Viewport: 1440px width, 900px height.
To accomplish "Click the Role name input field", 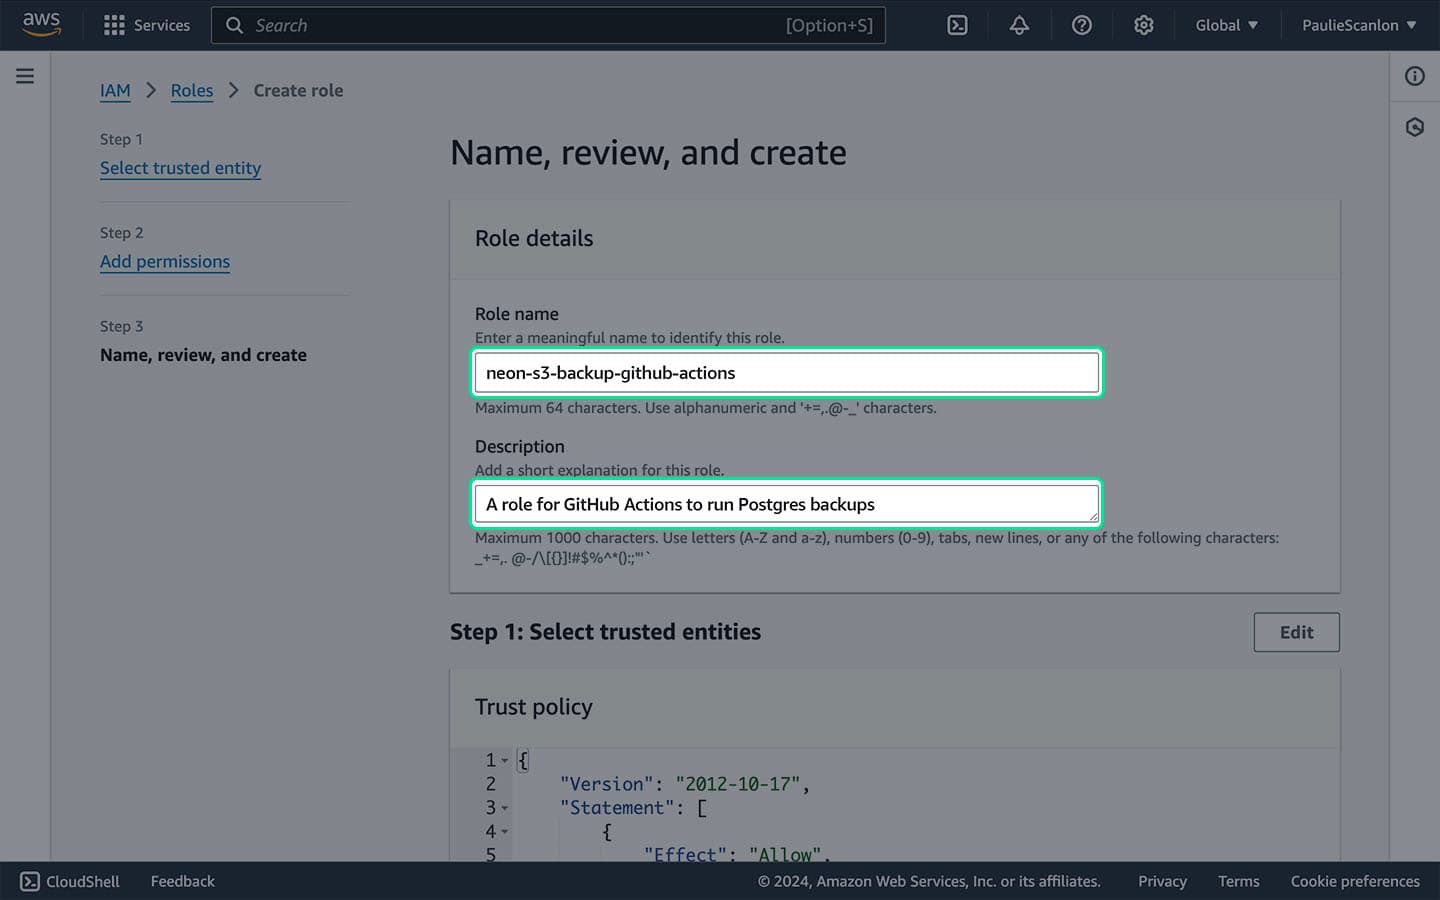I will click(x=786, y=372).
